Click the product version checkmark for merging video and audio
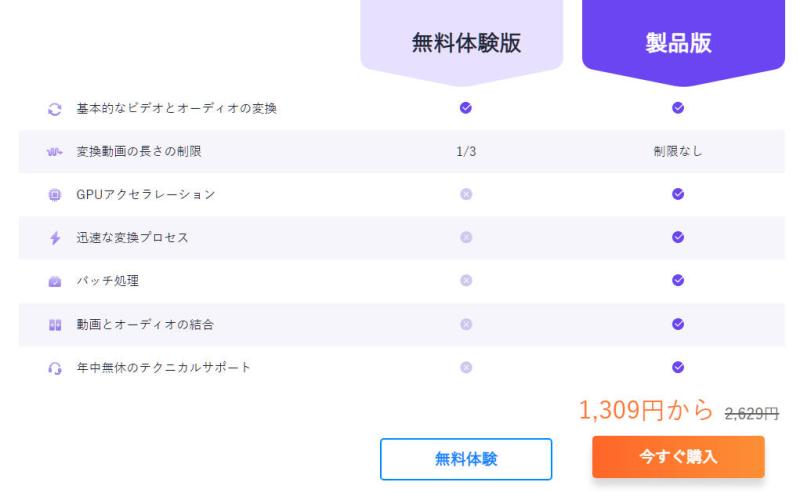The height and width of the screenshot is (493, 800). click(x=678, y=324)
